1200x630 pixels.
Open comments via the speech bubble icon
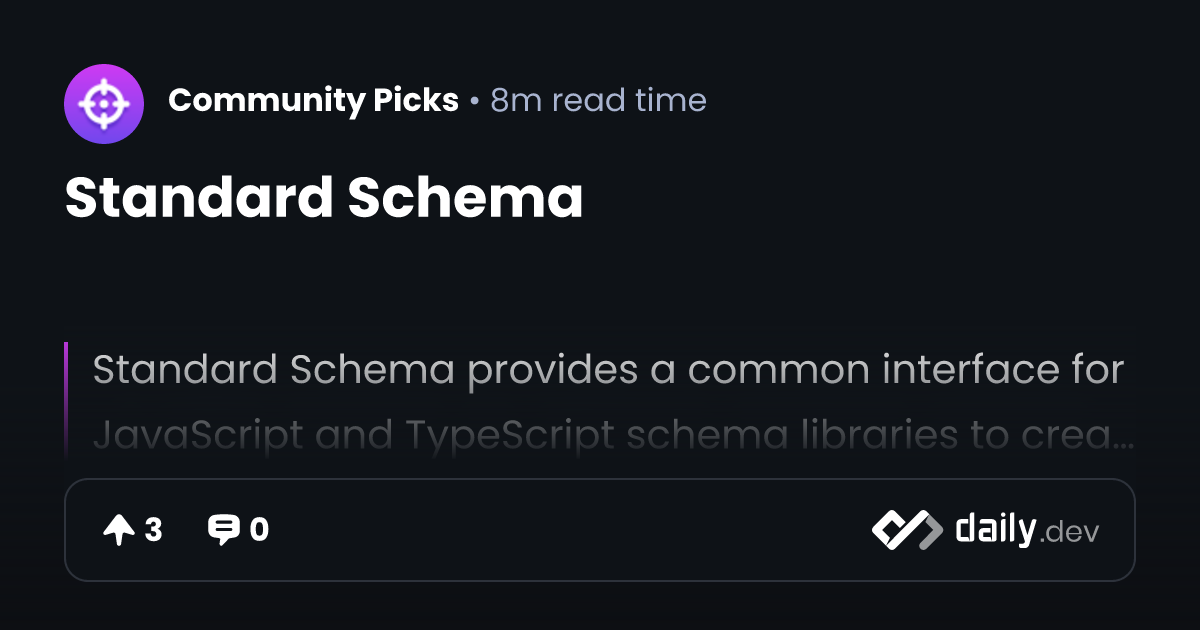223,530
